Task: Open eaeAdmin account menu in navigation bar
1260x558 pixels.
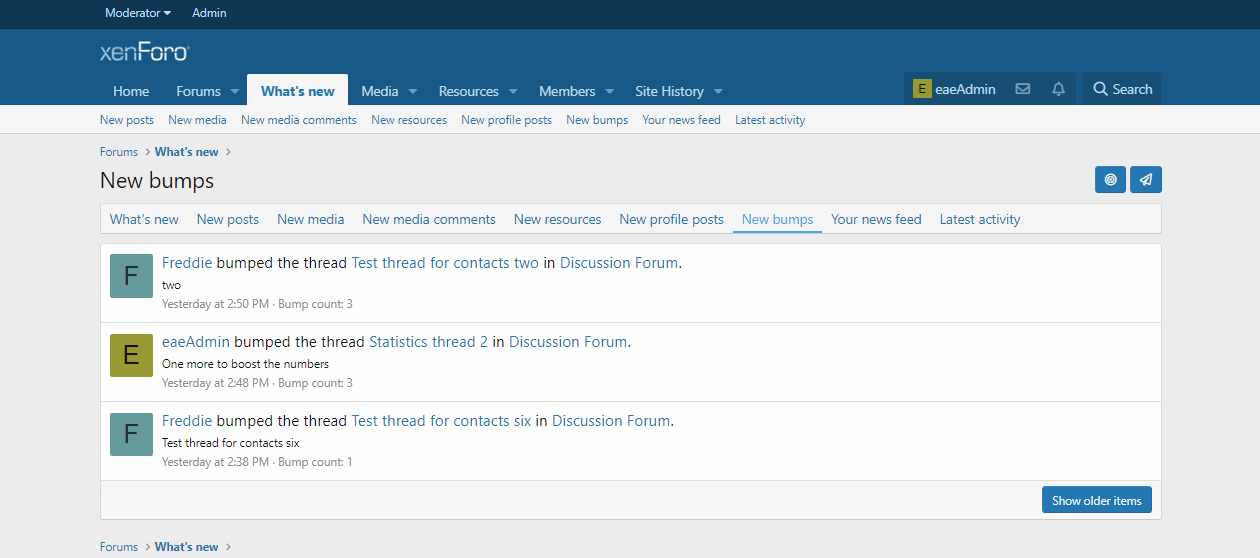Action: point(954,89)
